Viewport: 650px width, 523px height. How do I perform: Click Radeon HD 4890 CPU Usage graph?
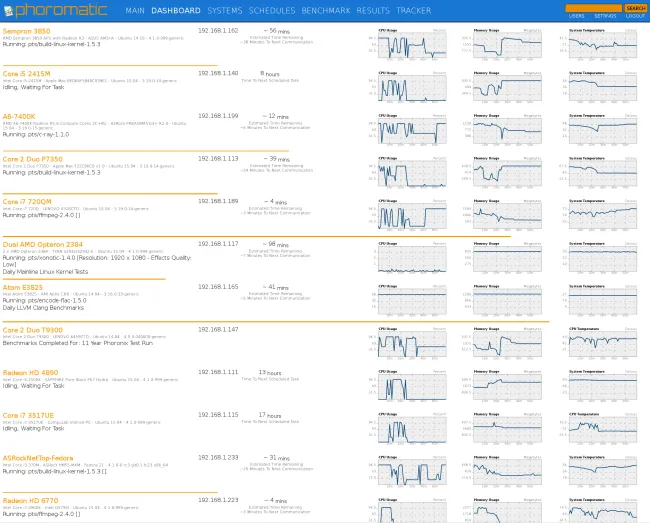(x=412, y=387)
